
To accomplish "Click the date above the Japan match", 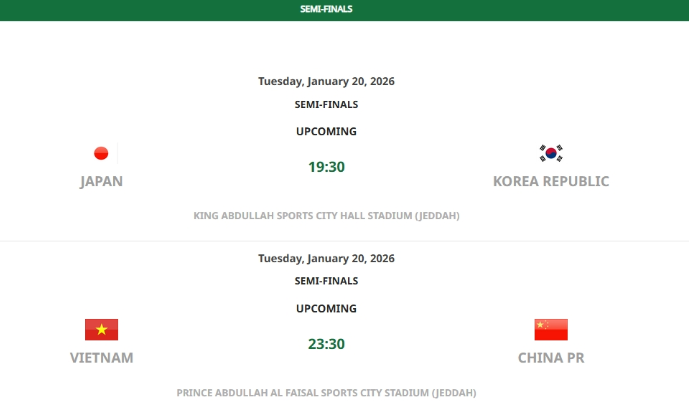I will point(326,81).
